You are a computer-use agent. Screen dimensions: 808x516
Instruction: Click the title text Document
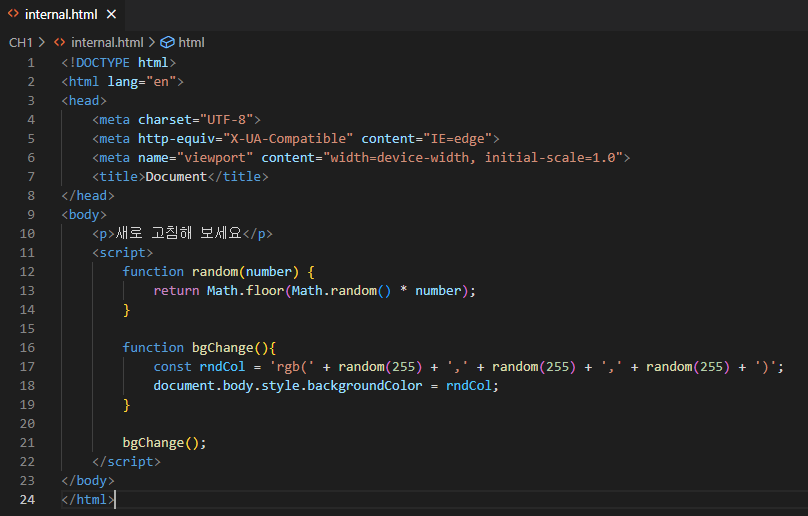pyautogui.click(x=176, y=177)
